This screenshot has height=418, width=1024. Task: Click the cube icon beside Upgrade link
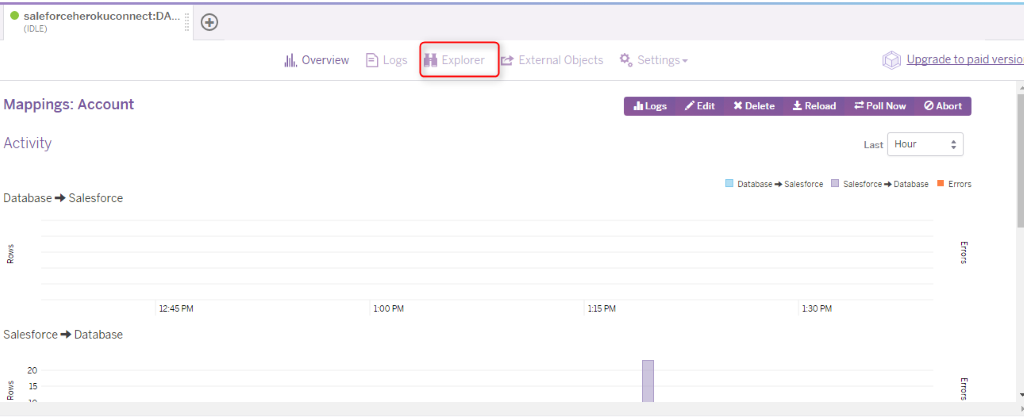891,61
